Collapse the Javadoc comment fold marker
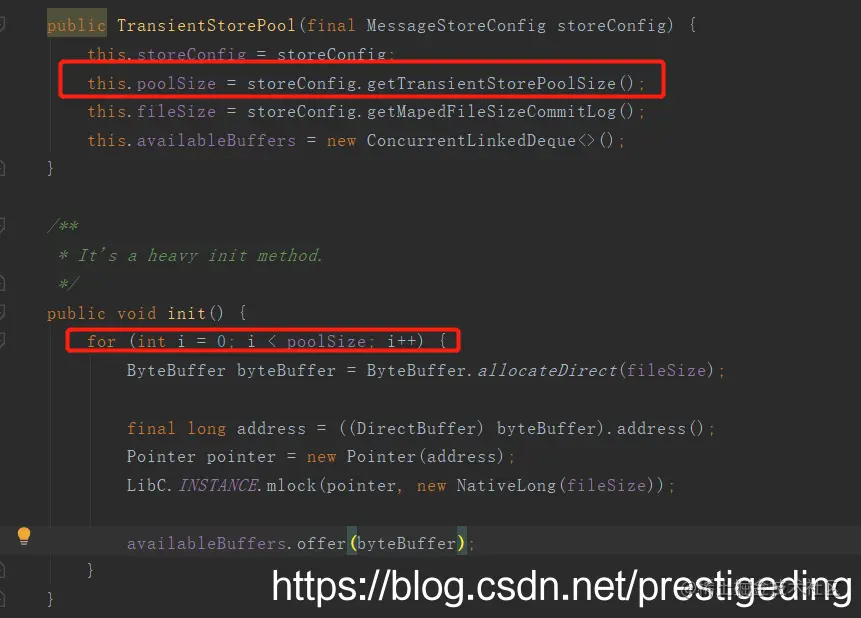The width and height of the screenshot is (861, 618). (2, 225)
